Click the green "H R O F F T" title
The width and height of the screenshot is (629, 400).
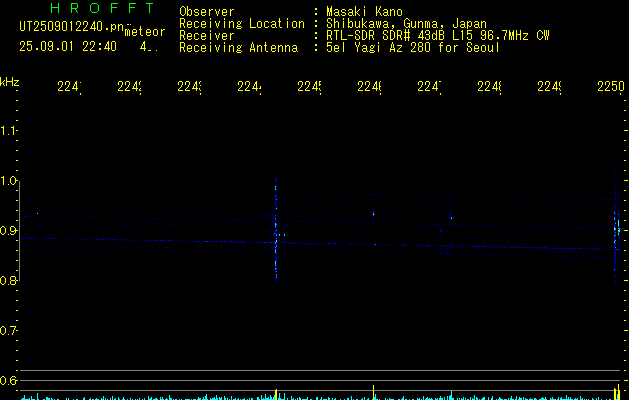pos(102,8)
